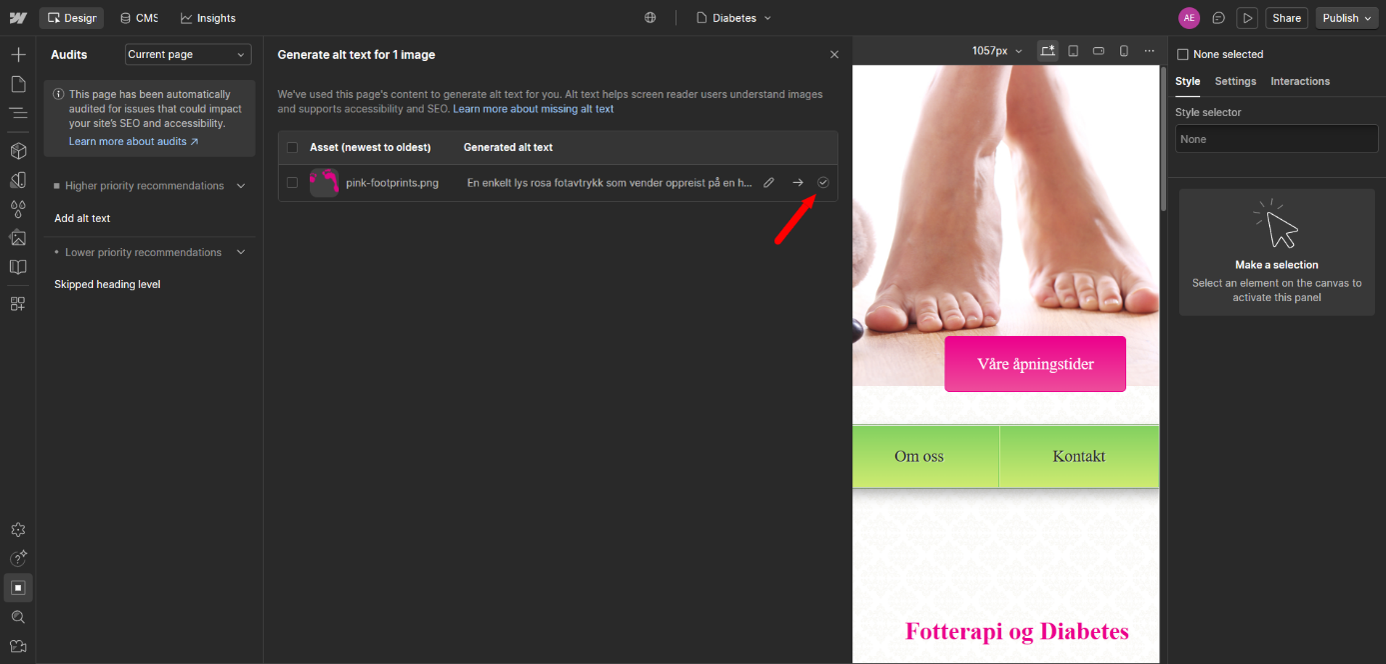
Task: Open the Navigator panel icon
Action: [18, 113]
